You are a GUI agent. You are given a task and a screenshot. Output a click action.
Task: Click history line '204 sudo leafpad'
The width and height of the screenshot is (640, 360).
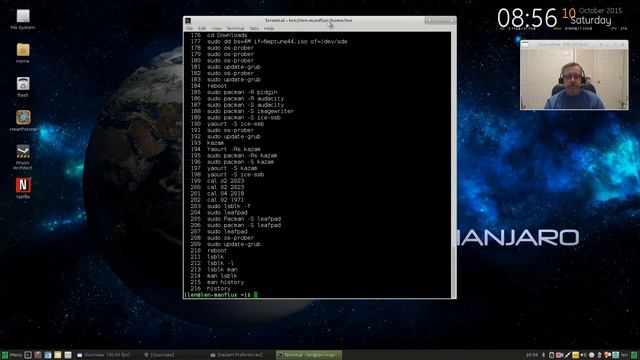click(x=219, y=213)
